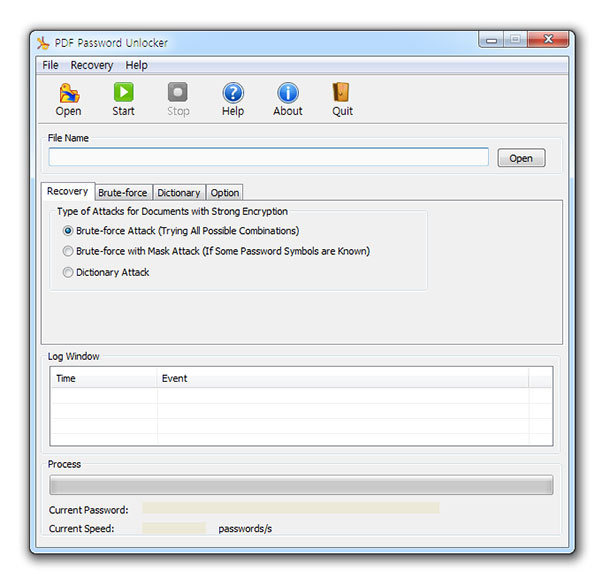This screenshot has width=610, height=586.
Task: Click the Open button beside File Name
Action: coord(521,158)
